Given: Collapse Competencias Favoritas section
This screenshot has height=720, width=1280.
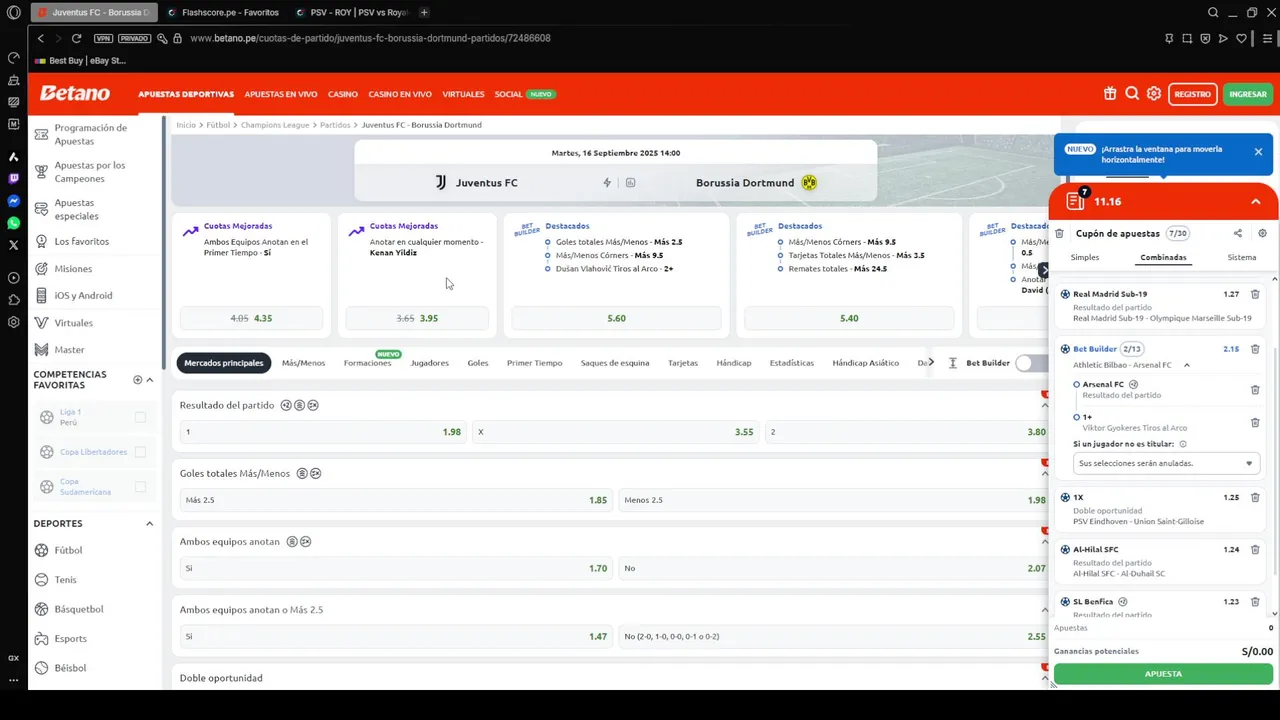Looking at the screenshot, I should (x=150, y=380).
